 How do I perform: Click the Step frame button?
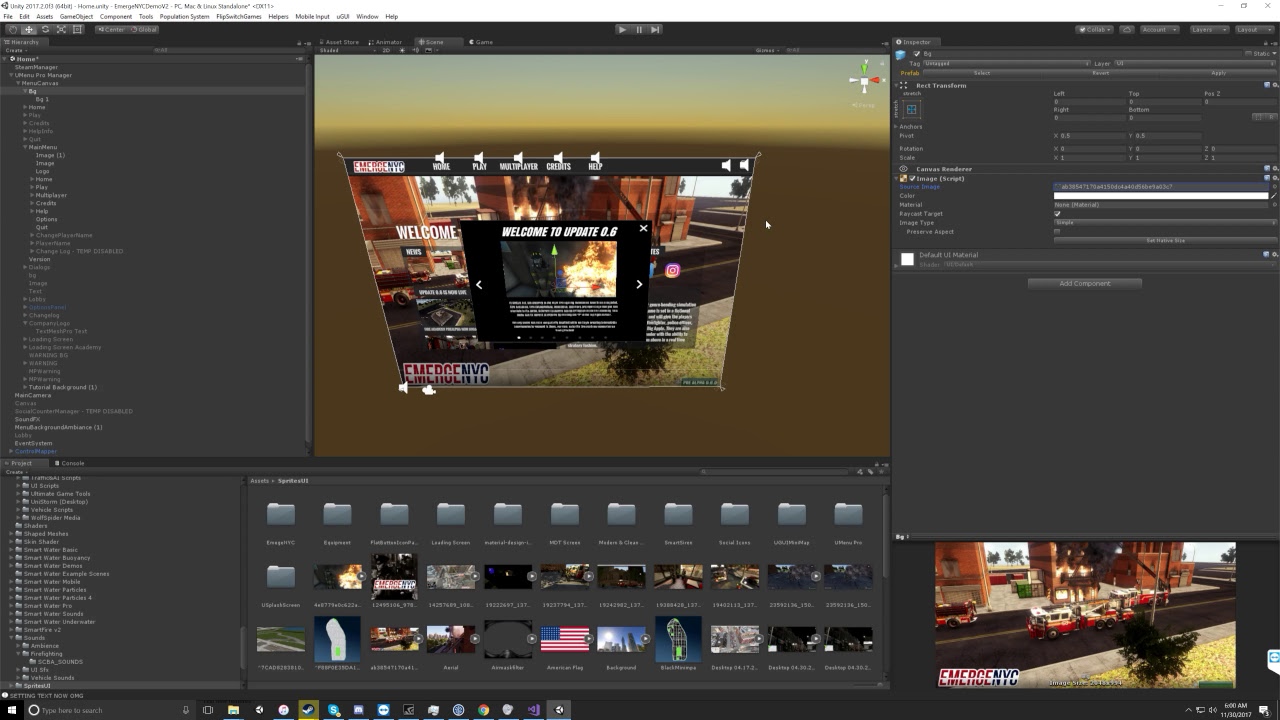655,29
